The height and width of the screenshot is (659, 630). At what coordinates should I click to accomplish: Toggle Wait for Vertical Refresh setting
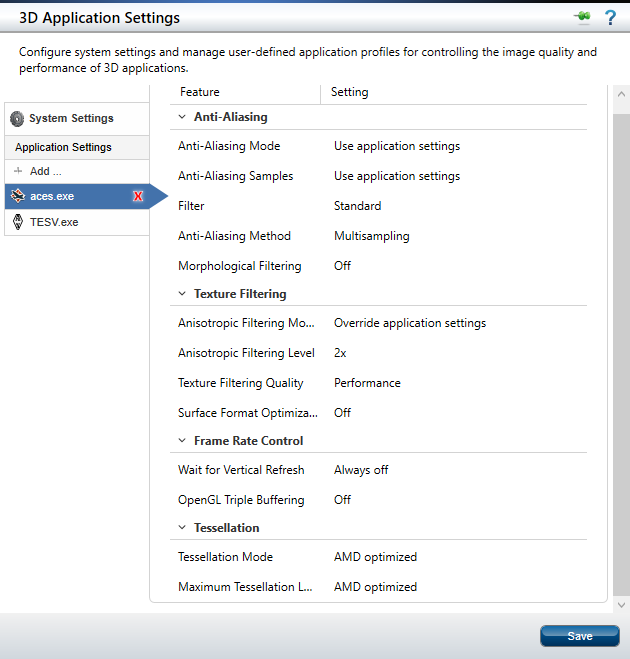361,470
